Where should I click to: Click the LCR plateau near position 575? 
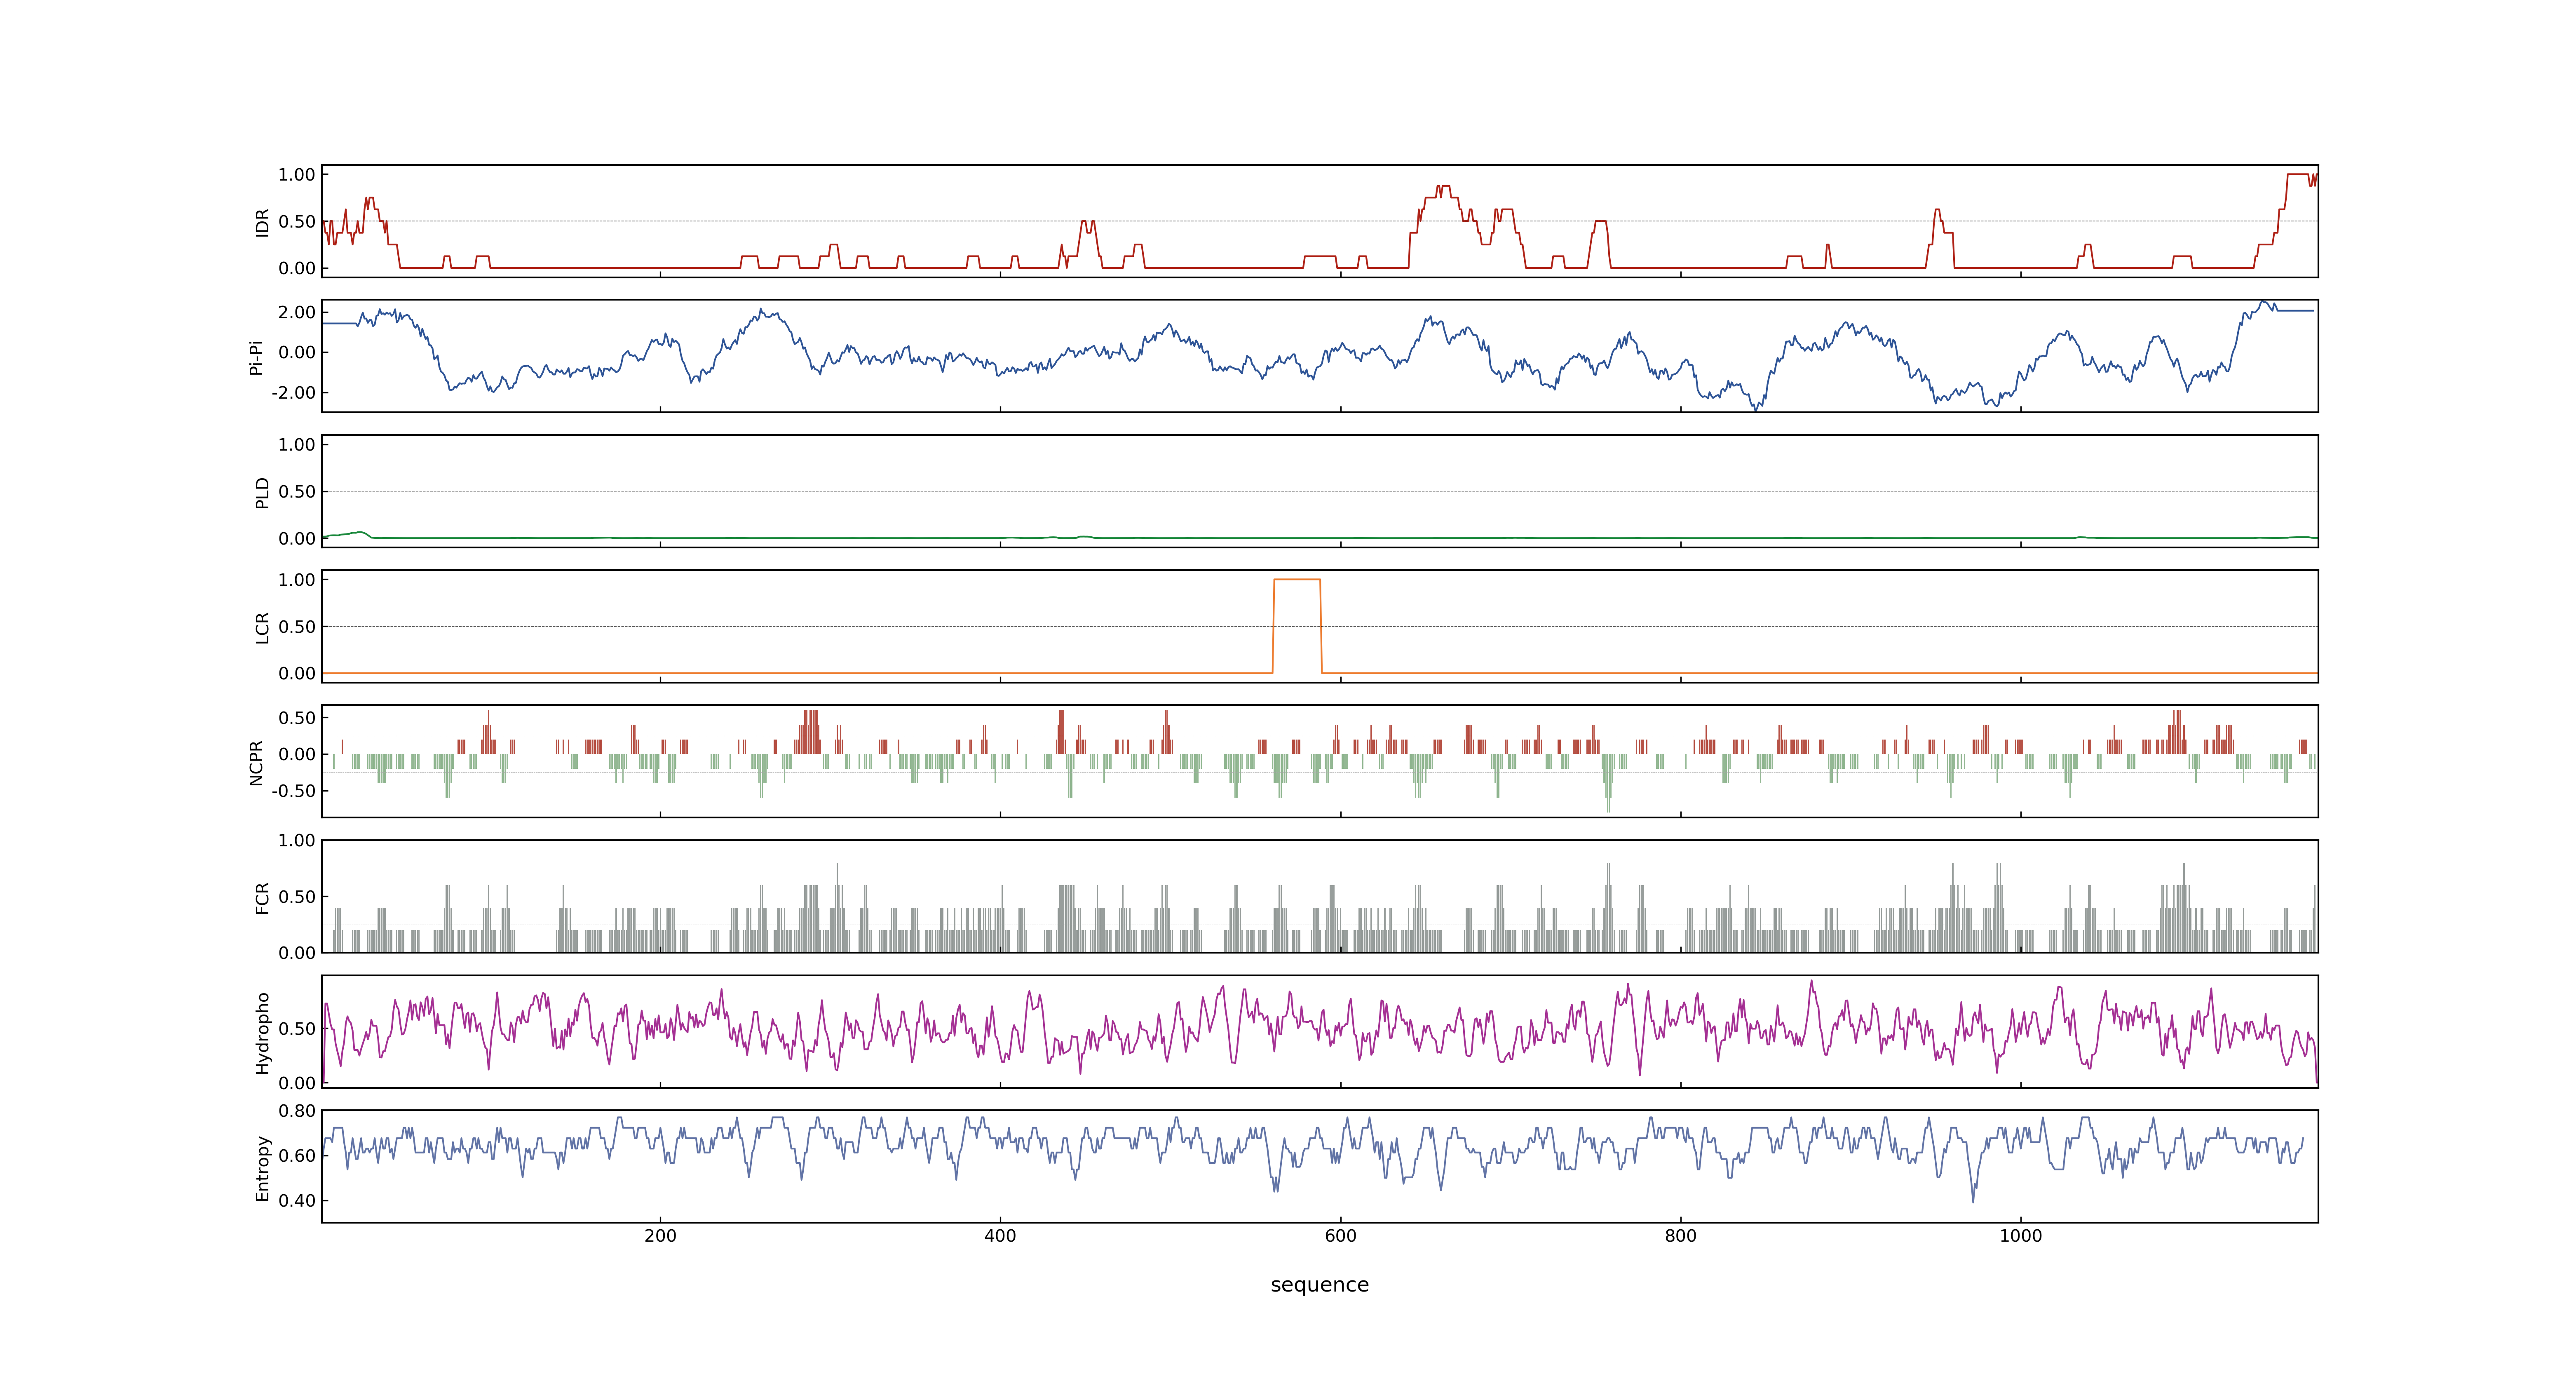pos(1297,579)
